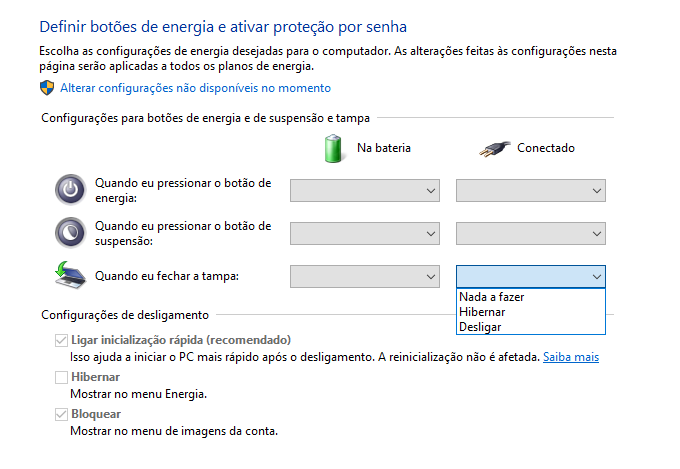Click the green battery icon
Image resolution: width=680 pixels, height=469 pixels.
[x=333, y=148]
